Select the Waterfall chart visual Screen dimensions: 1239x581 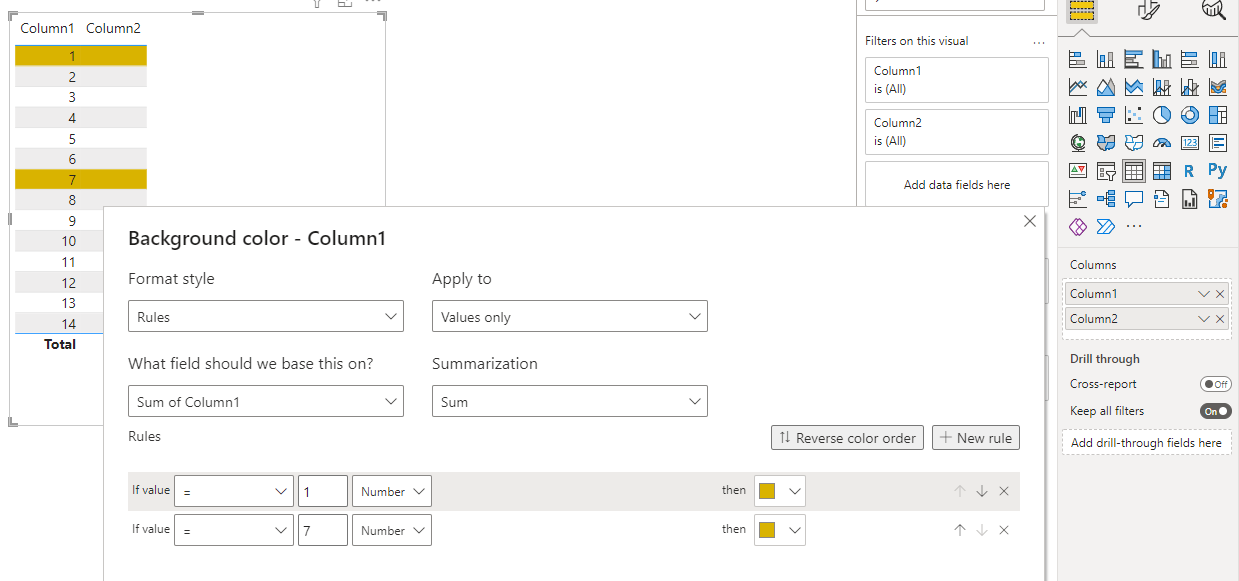coord(1077,115)
